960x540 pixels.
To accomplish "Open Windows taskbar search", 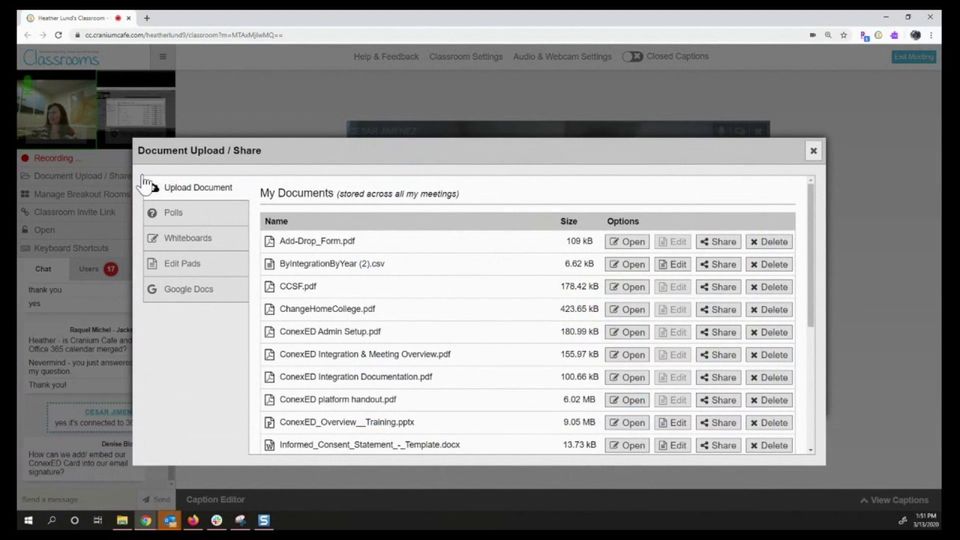I will click(x=51, y=520).
